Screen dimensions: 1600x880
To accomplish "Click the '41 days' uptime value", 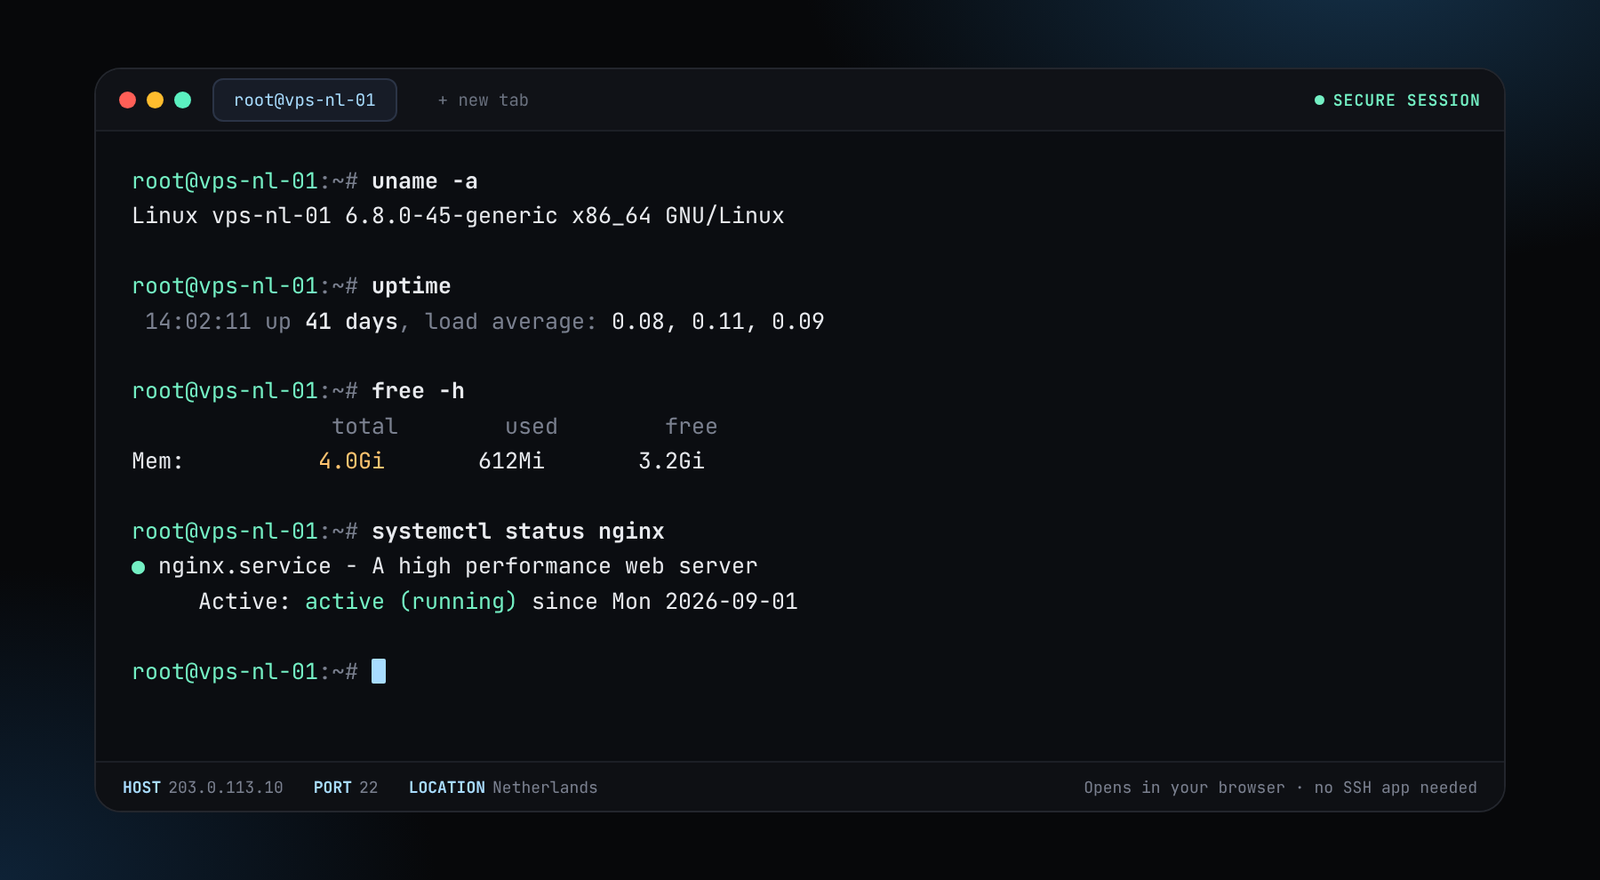I will (352, 321).
